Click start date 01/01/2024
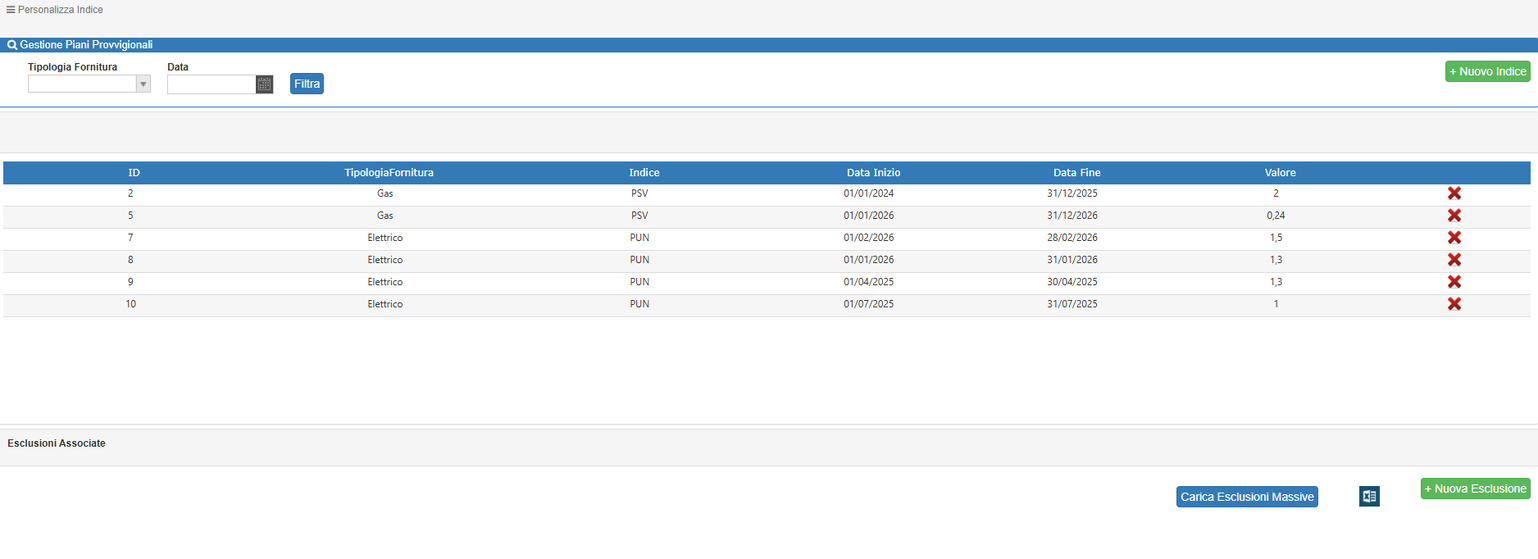The height and width of the screenshot is (559, 1538). (869, 194)
